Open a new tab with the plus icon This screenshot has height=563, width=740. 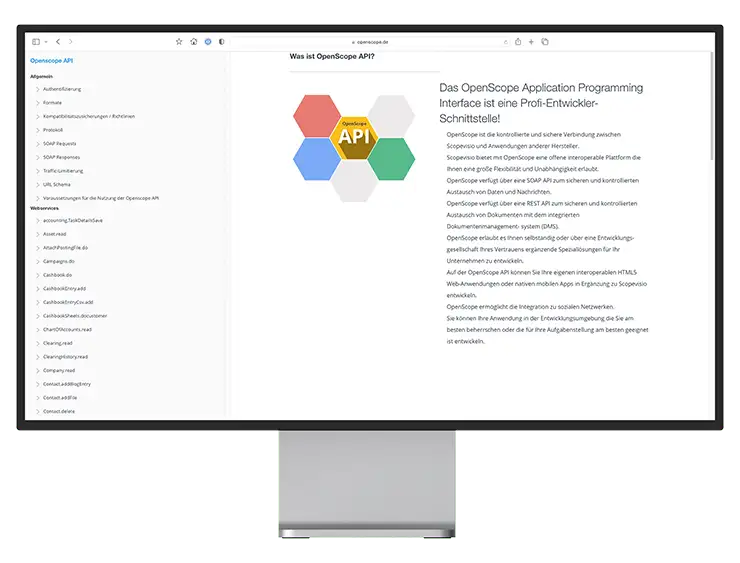click(x=531, y=42)
